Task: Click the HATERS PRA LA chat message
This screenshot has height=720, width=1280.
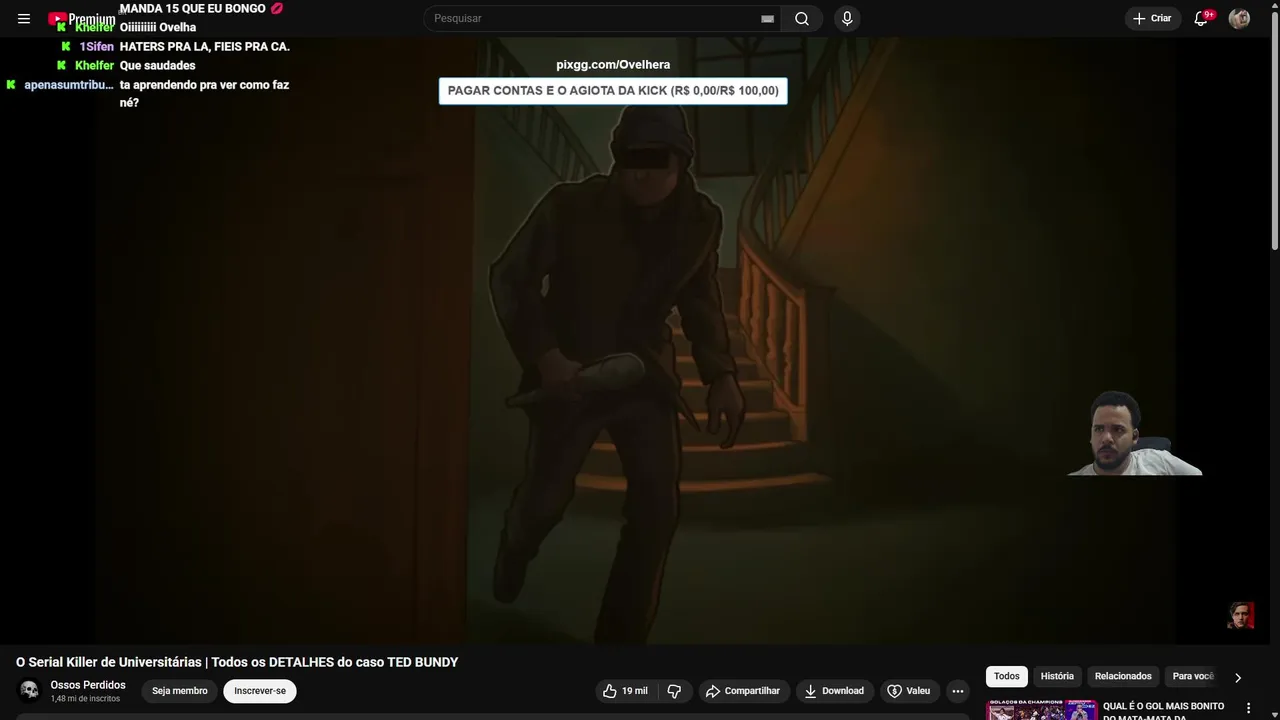Action: tap(205, 47)
